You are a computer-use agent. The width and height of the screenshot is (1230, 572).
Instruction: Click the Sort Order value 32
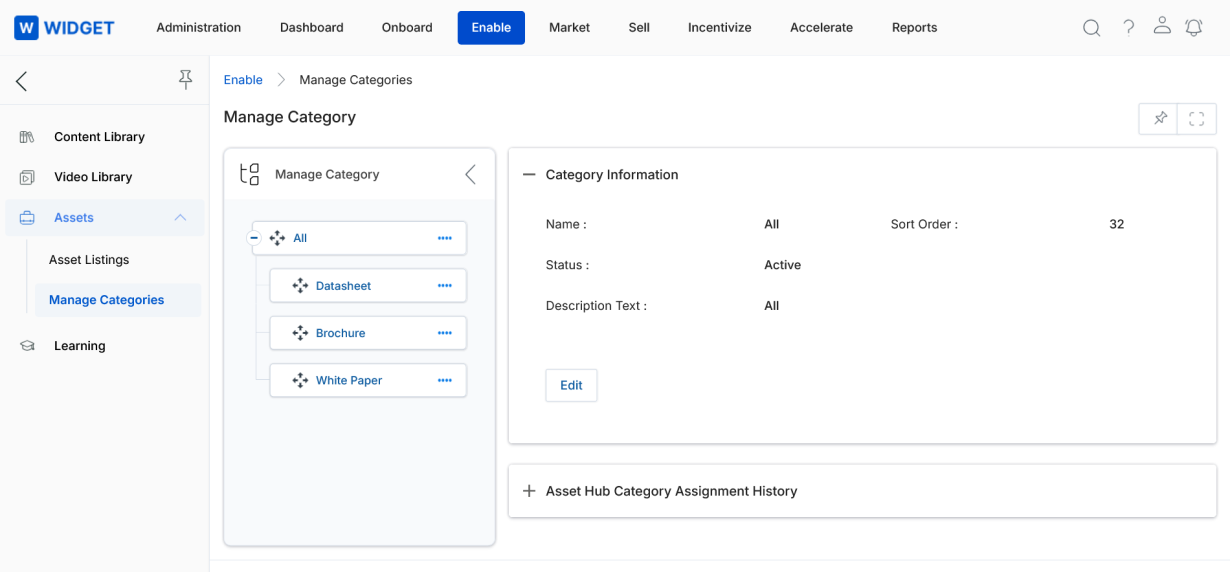click(x=1117, y=224)
